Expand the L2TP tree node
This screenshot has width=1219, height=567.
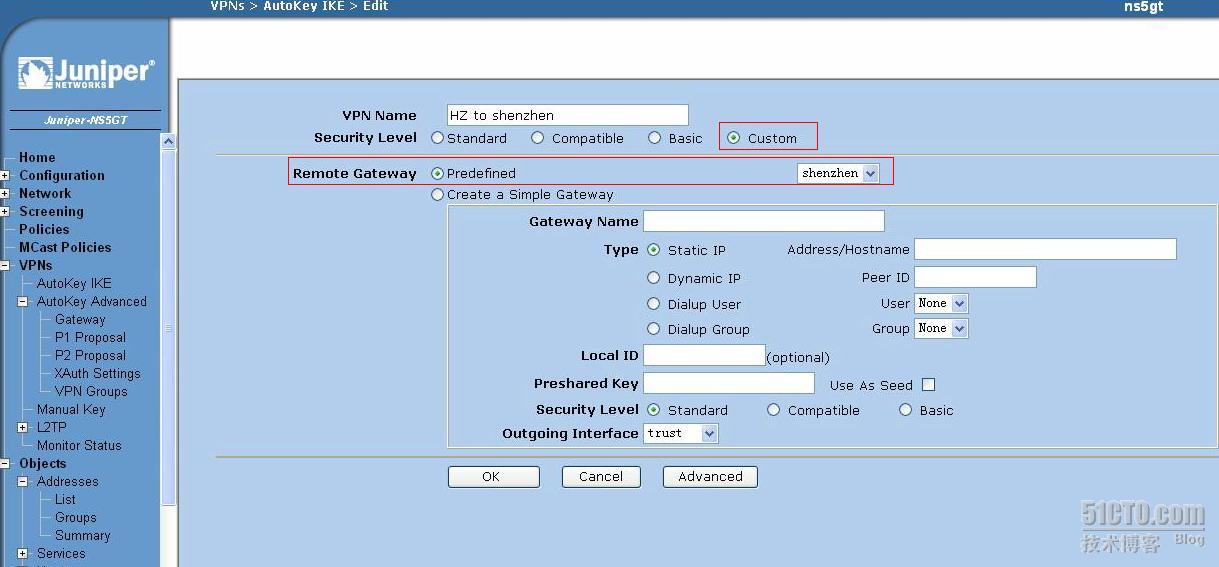click(23, 428)
